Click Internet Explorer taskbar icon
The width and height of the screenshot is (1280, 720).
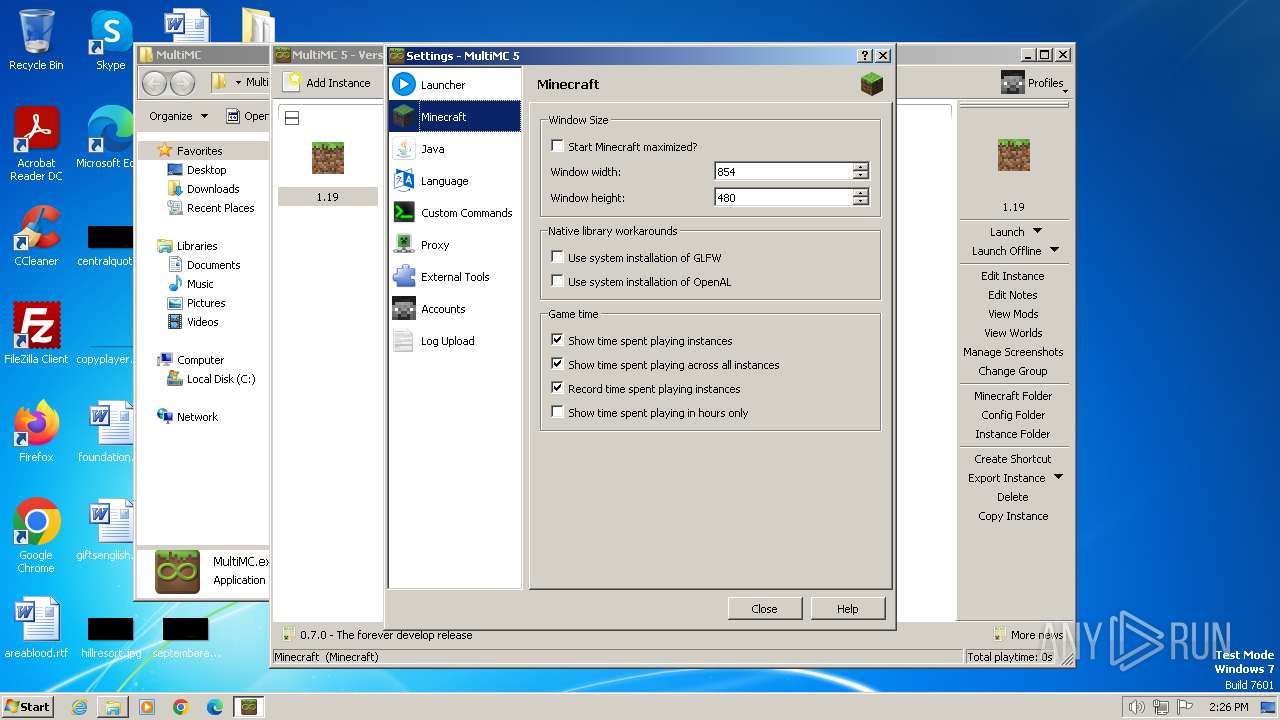coord(79,706)
